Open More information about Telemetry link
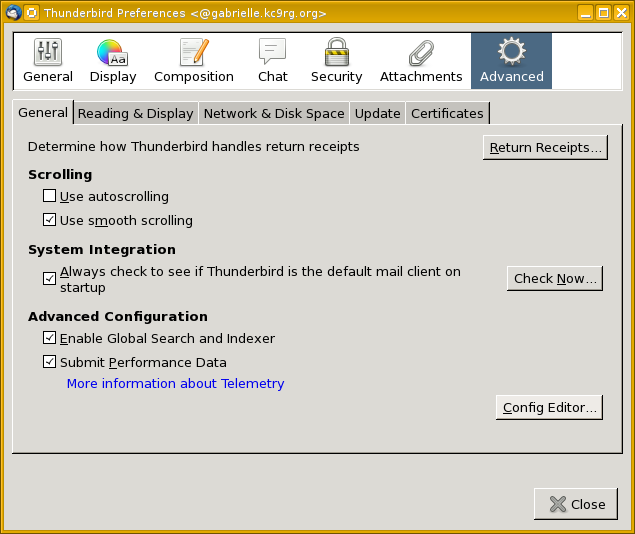Image resolution: width=635 pixels, height=534 pixels. point(175,383)
